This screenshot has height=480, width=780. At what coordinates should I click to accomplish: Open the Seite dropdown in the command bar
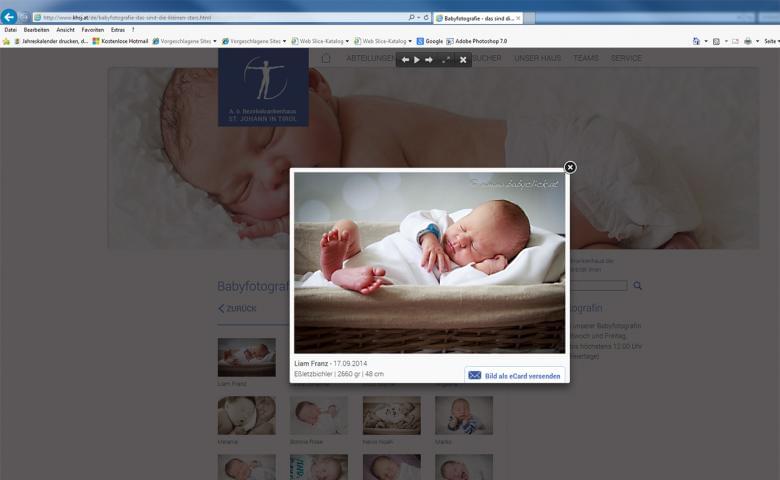click(771, 41)
